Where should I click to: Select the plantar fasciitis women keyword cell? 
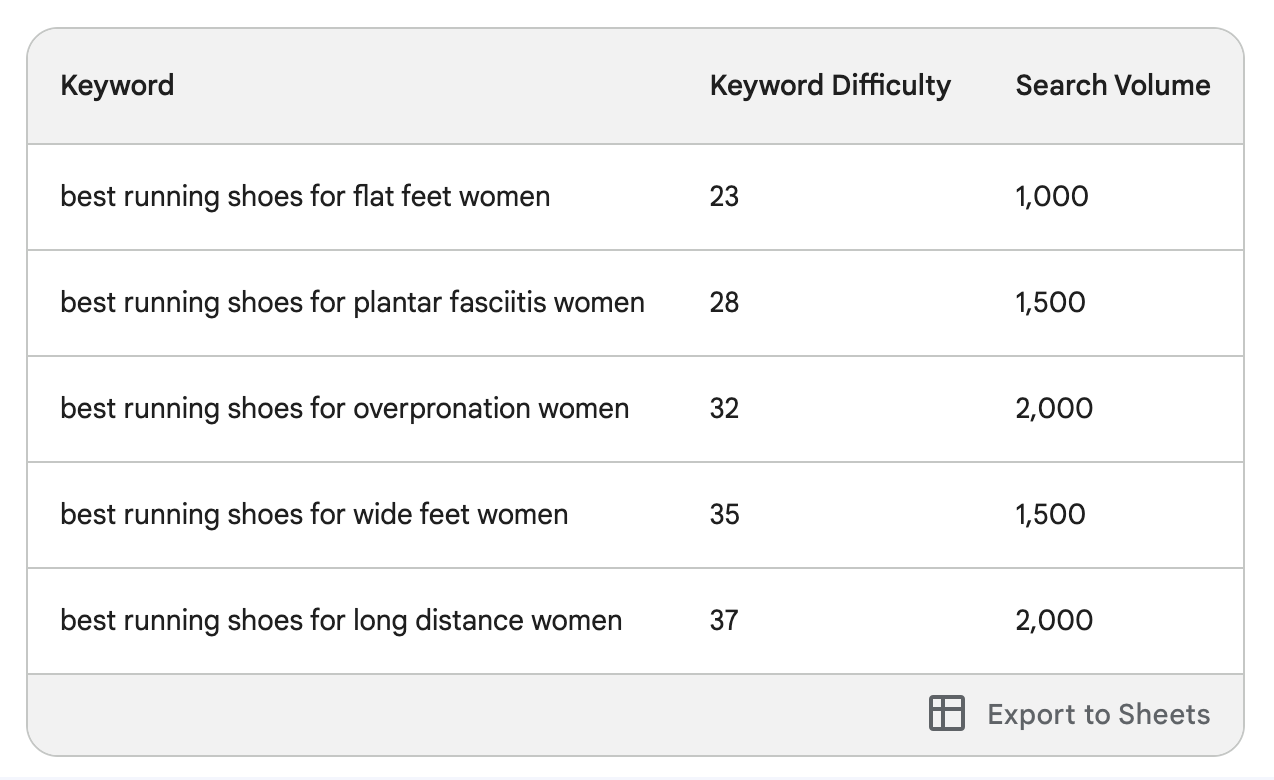[x=352, y=302]
